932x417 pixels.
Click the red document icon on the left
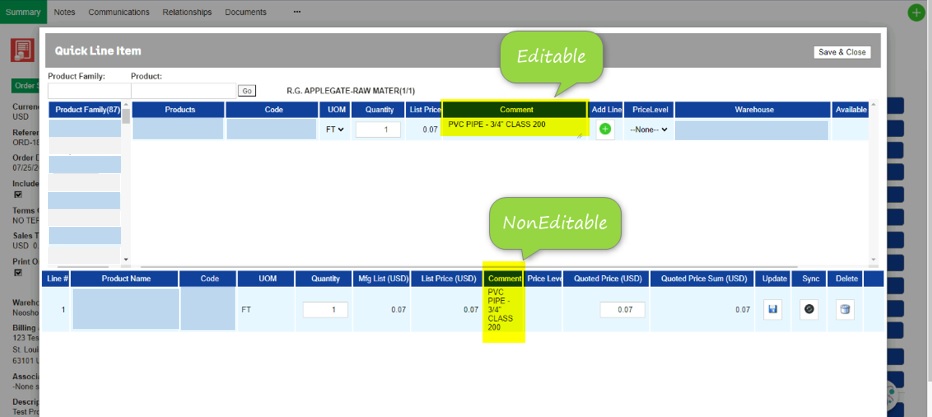click(x=22, y=50)
